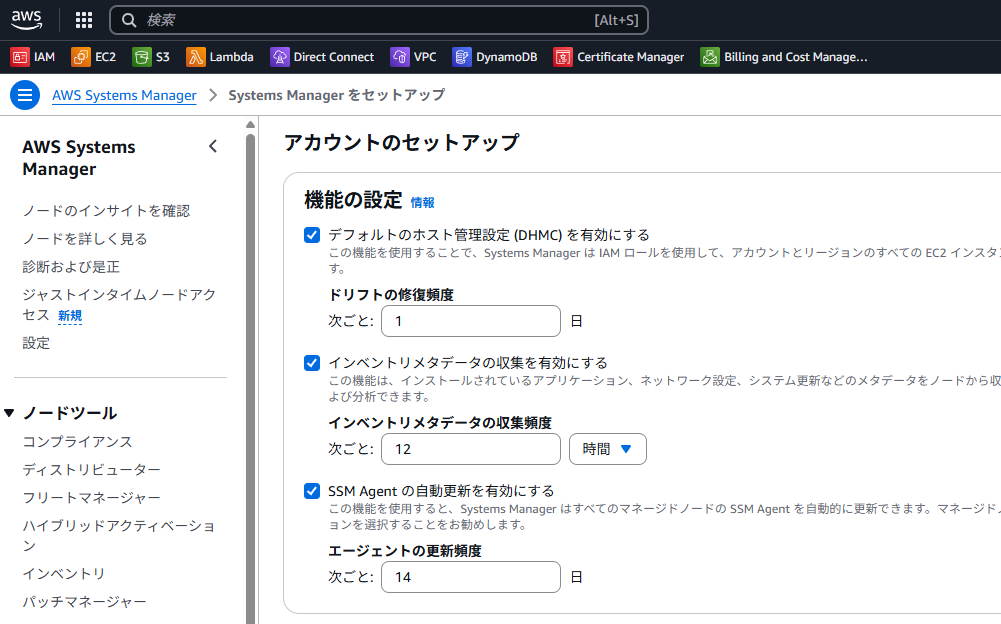Collapse the AWS Systems Manager side panel
Screen dimensions: 1001x624
click(213, 147)
